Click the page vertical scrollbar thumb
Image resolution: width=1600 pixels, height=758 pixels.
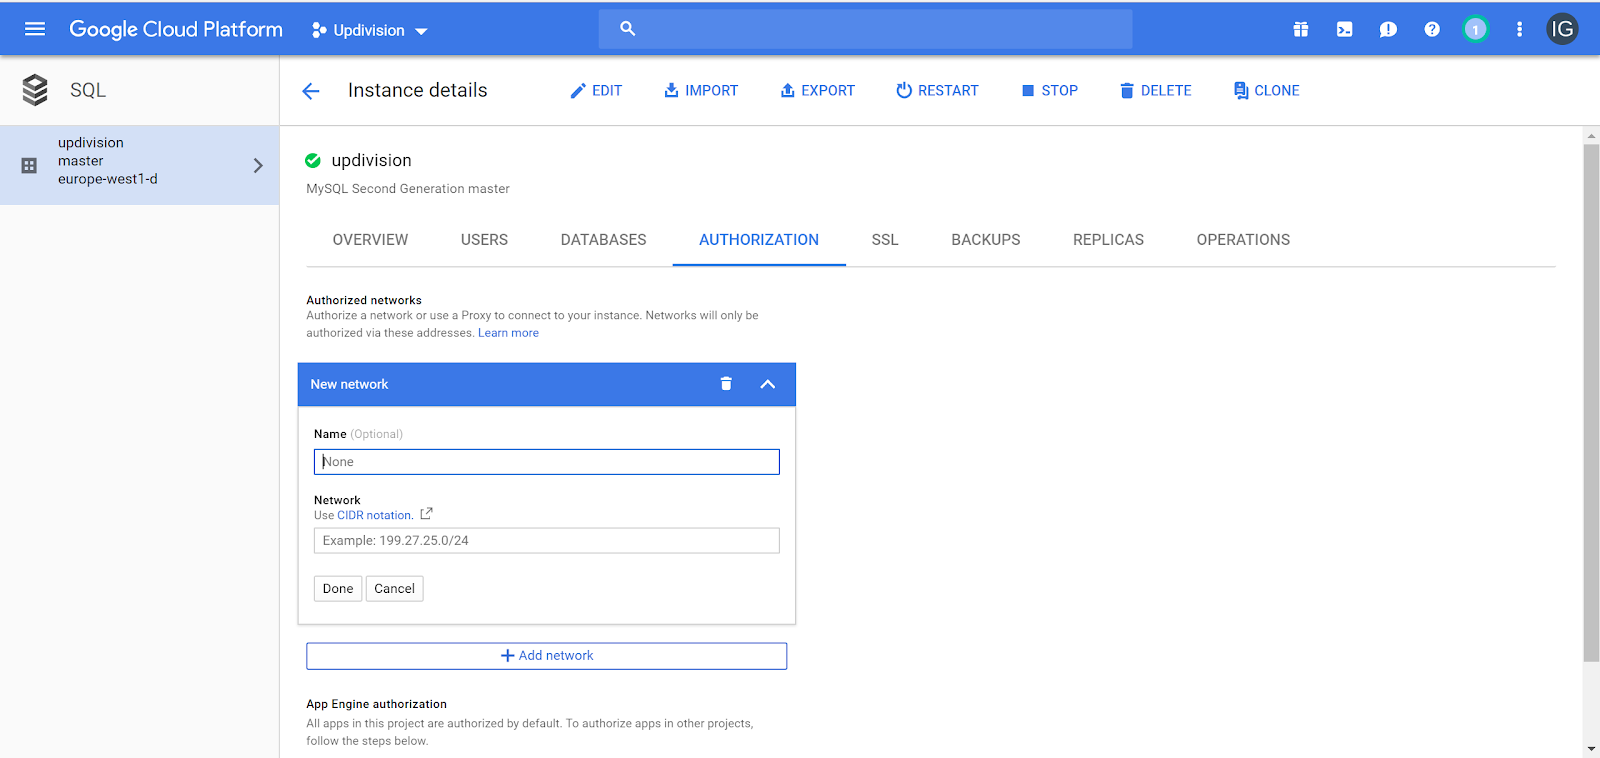coord(1591,403)
